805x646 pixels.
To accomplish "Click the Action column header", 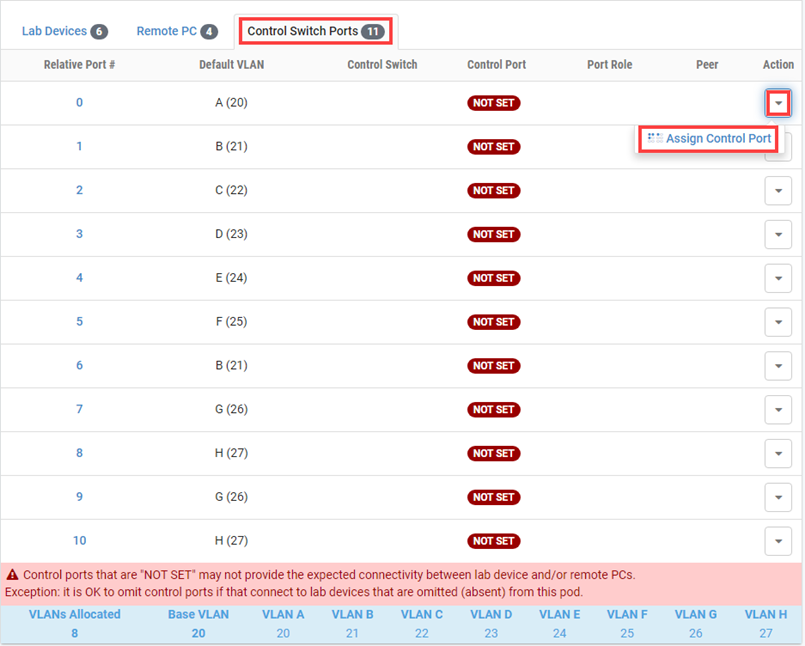I will pyautogui.click(x=778, y=65).
